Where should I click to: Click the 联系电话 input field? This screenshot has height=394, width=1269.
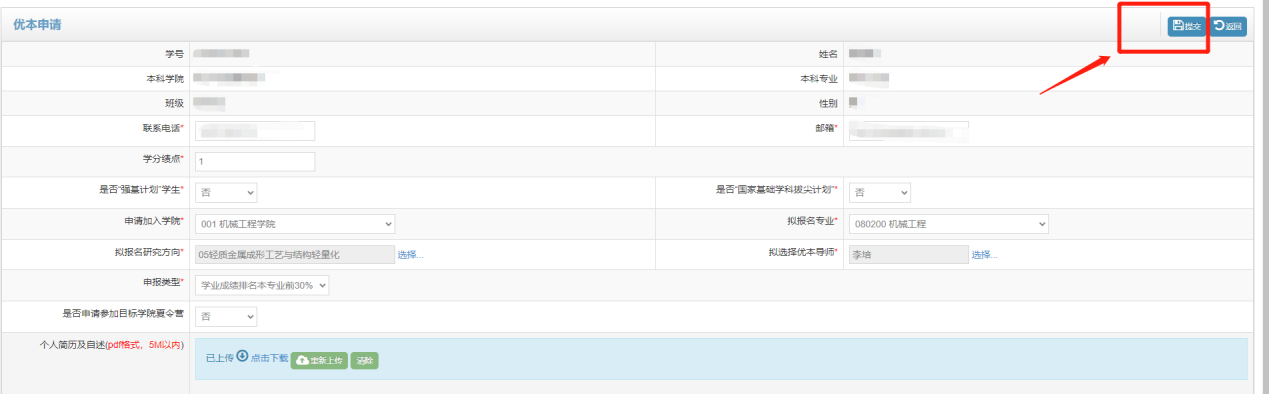(254, 131)
